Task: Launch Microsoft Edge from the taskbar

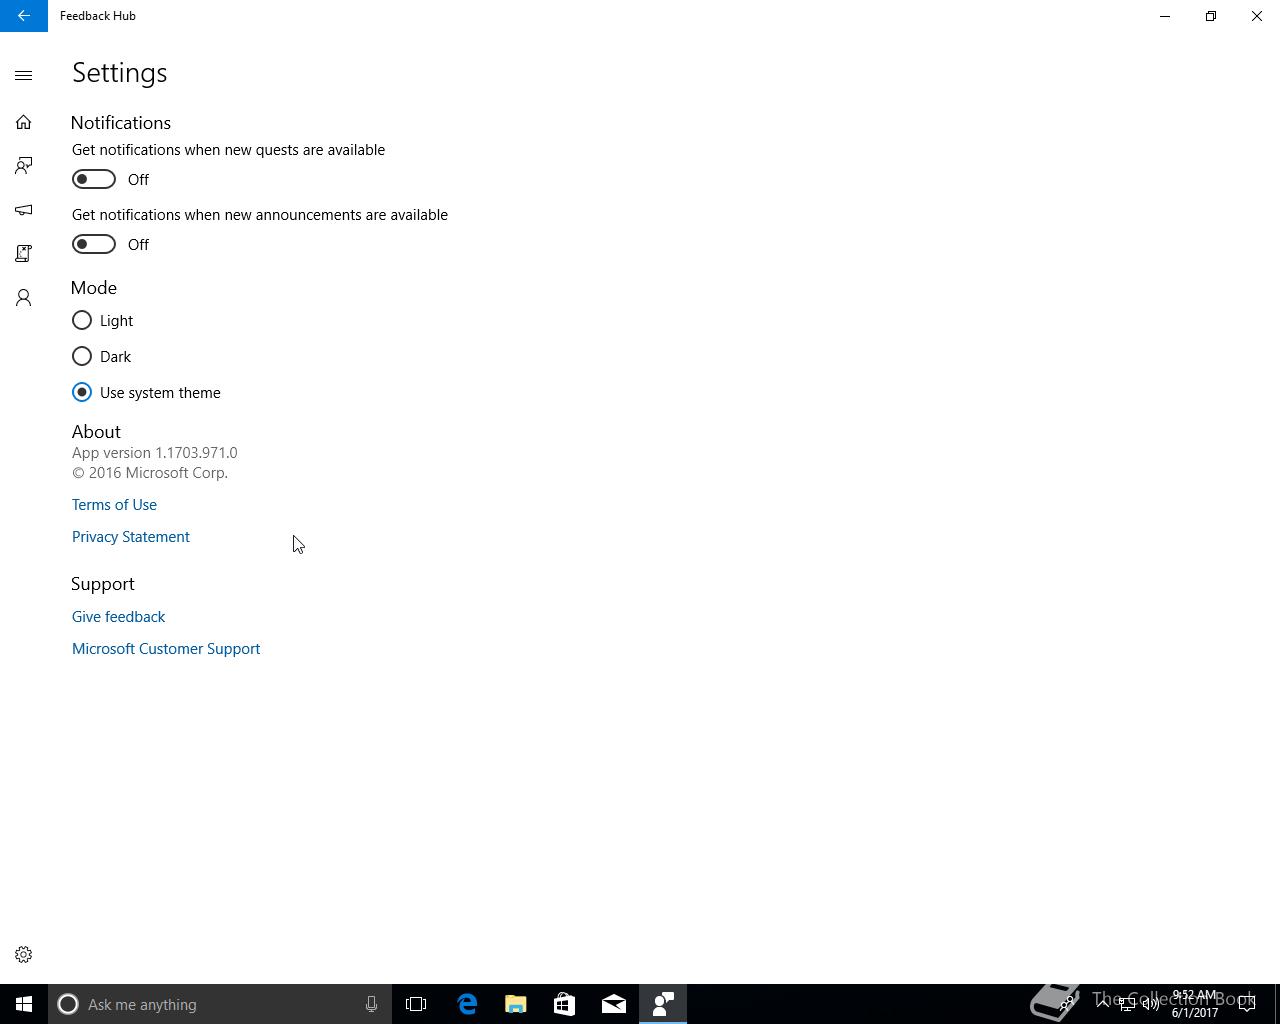Action: pyautogui.click(x=466, y=1004)
